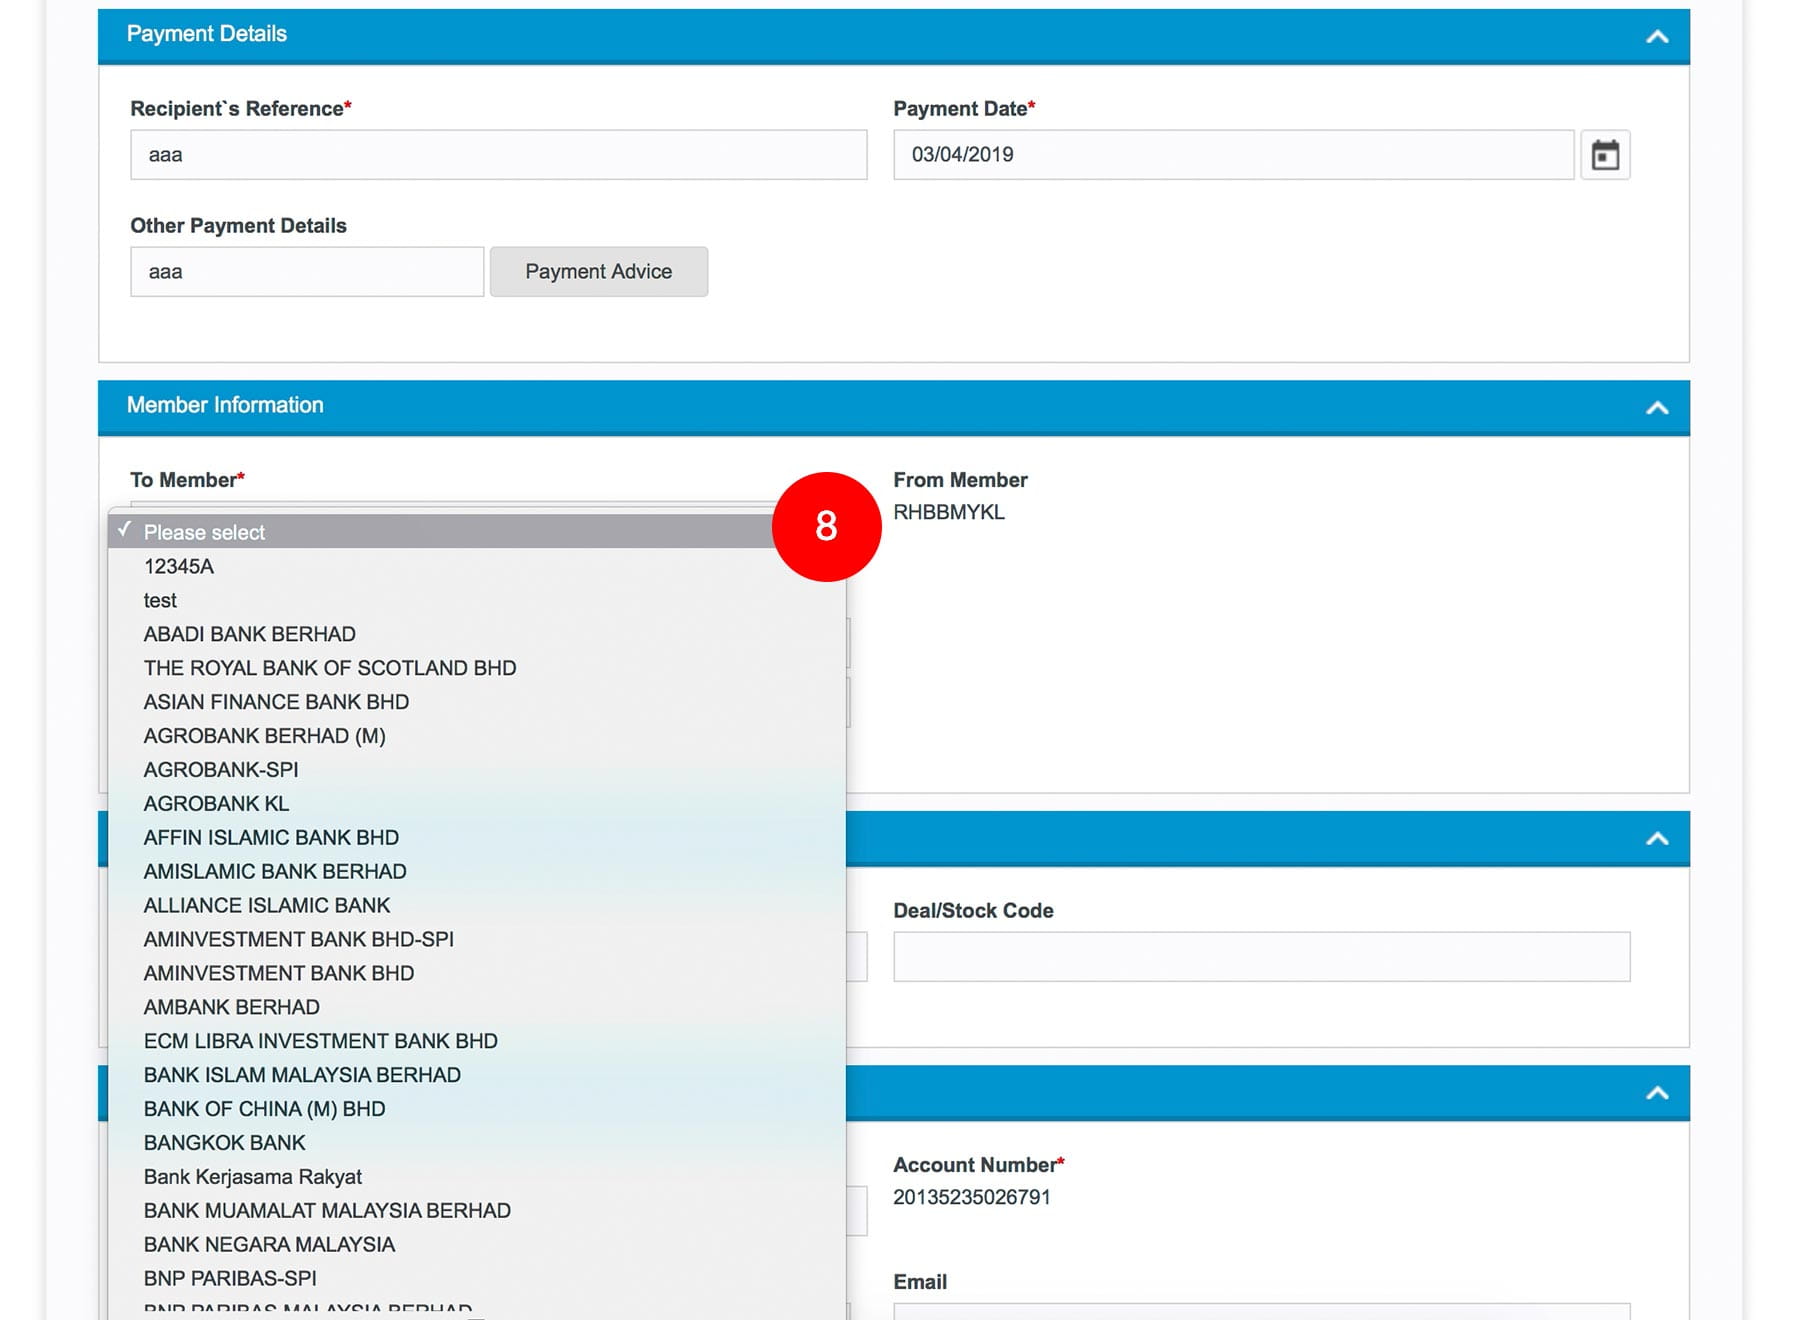
Task: Select ABADI BANK BERHAD from the list
Action: (x=250, y=634)
